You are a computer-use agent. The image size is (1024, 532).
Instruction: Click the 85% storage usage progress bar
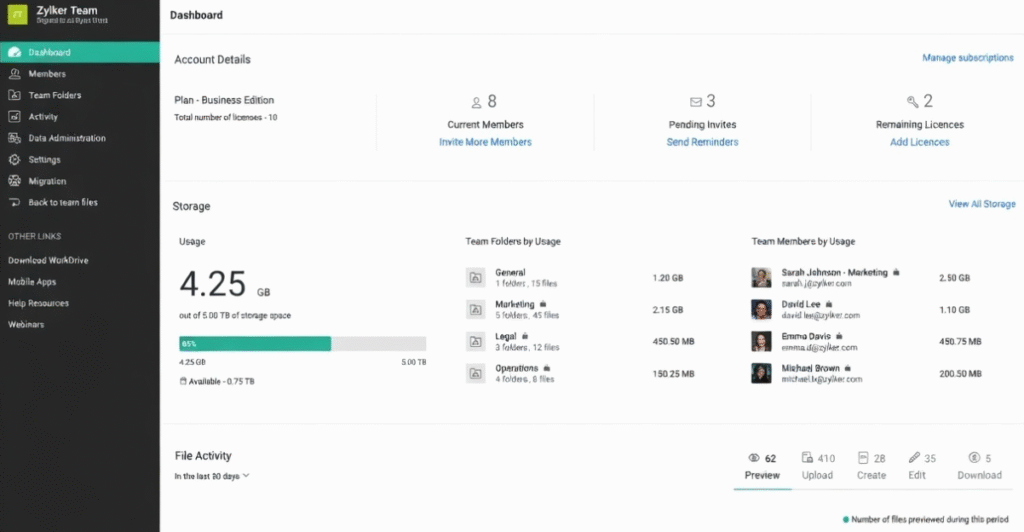pyautogui.click(x=302, y=343)
